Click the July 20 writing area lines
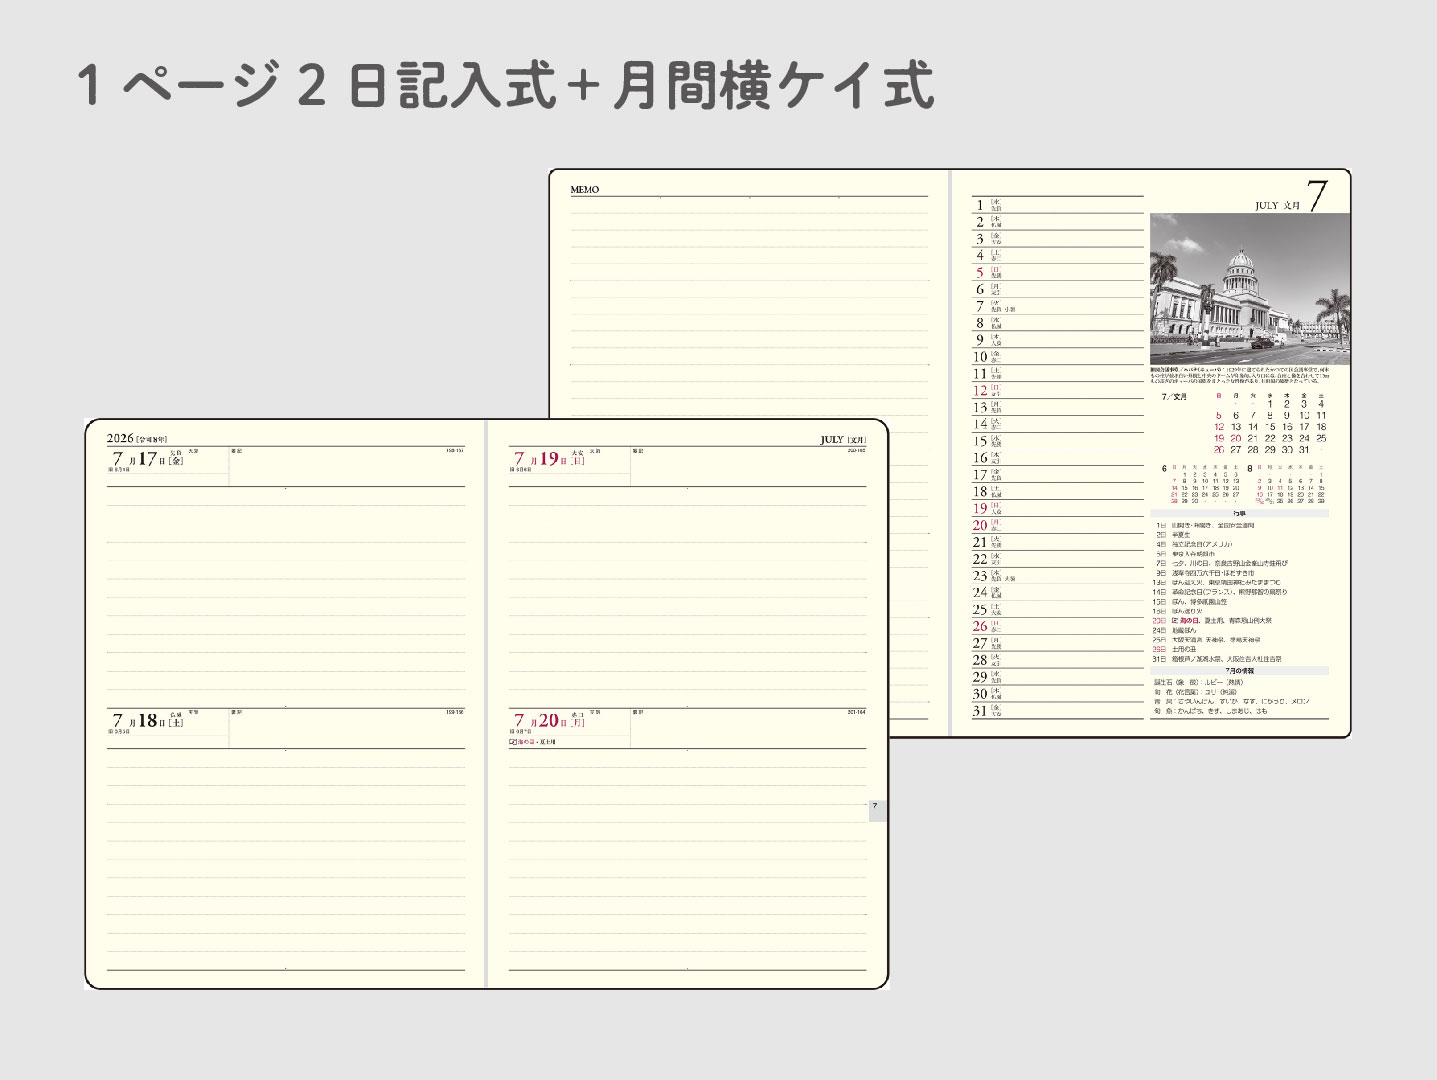 [688, 859]
